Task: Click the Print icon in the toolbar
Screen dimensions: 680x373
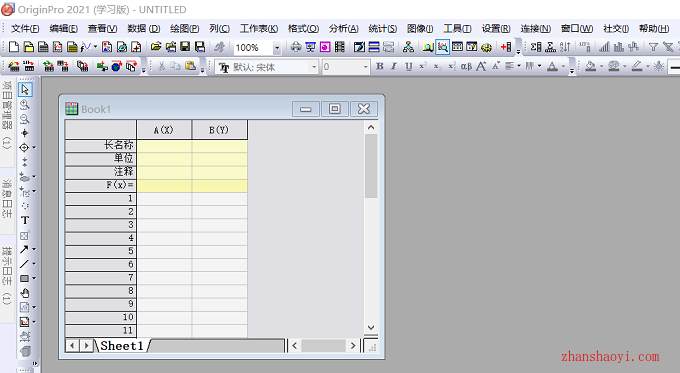Action: (296, 47)
